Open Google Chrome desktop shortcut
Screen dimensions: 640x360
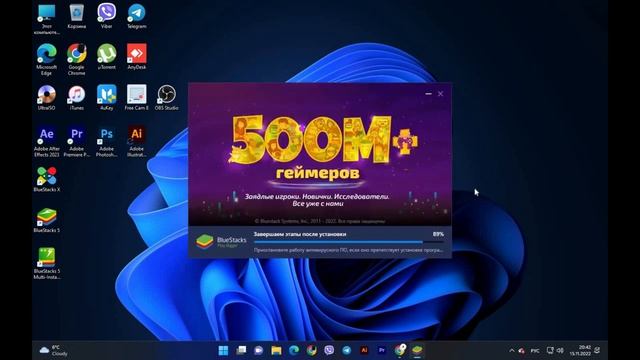(77, 60)
